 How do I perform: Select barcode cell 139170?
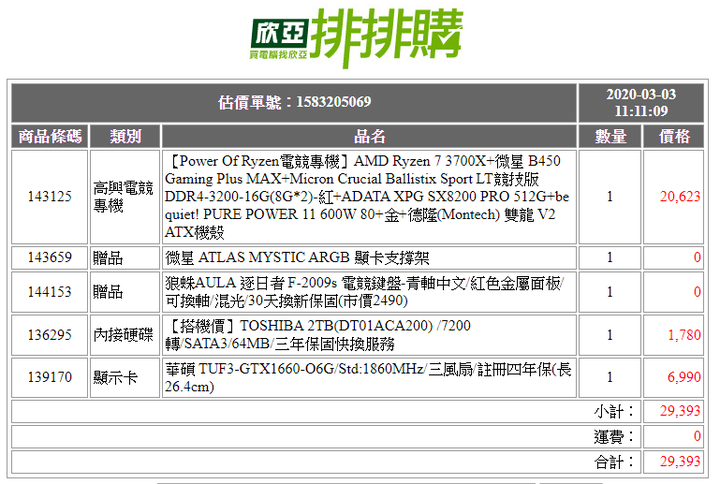[50, 377]
